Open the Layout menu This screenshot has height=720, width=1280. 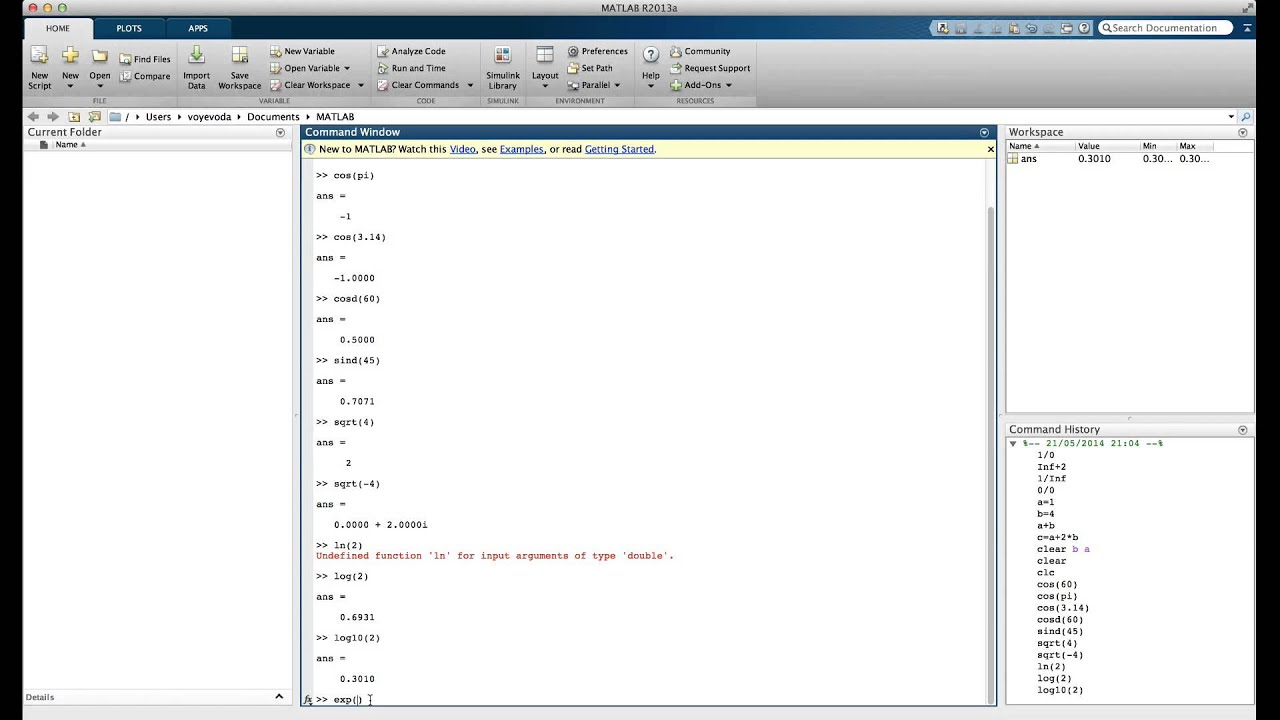pyautogui.click(x=545, y=67)
